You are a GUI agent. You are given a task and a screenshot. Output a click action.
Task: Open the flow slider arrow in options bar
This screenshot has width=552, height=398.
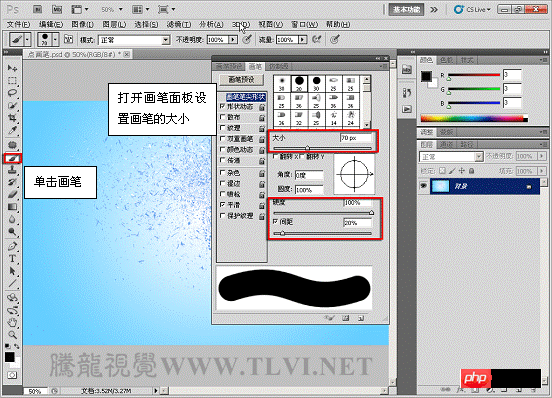tap(303, 40)
